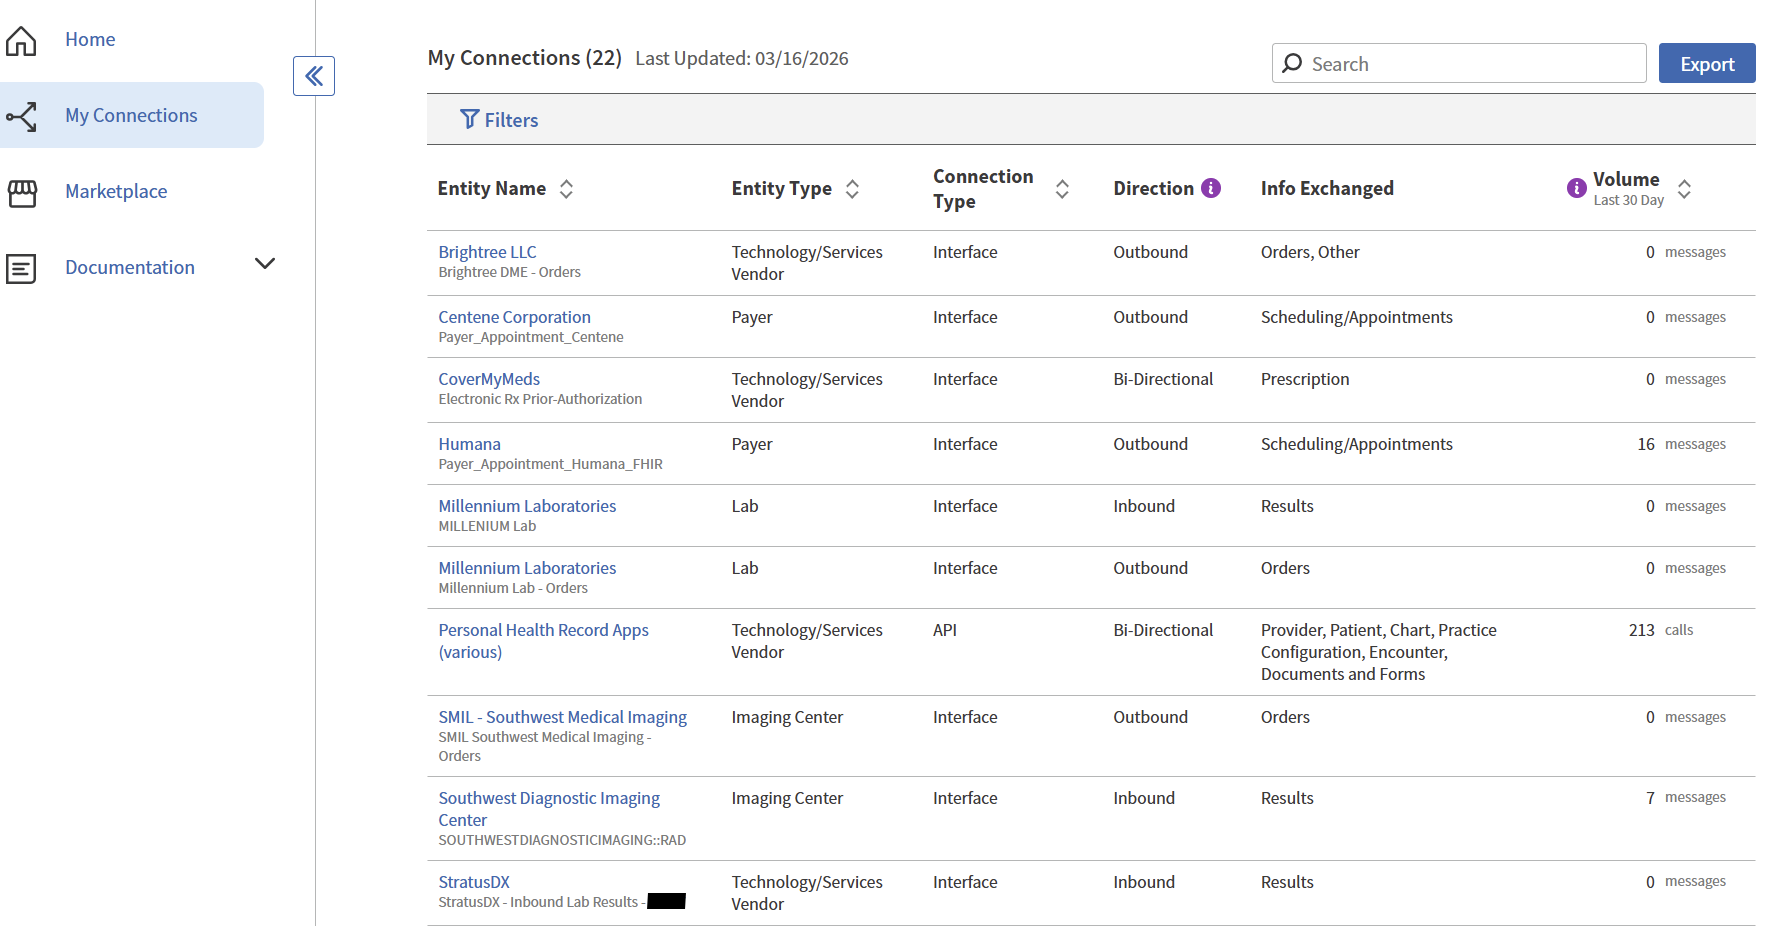Click the Marketplace storefront icon
Screen dimensions: 1765x926
[22, 192]
